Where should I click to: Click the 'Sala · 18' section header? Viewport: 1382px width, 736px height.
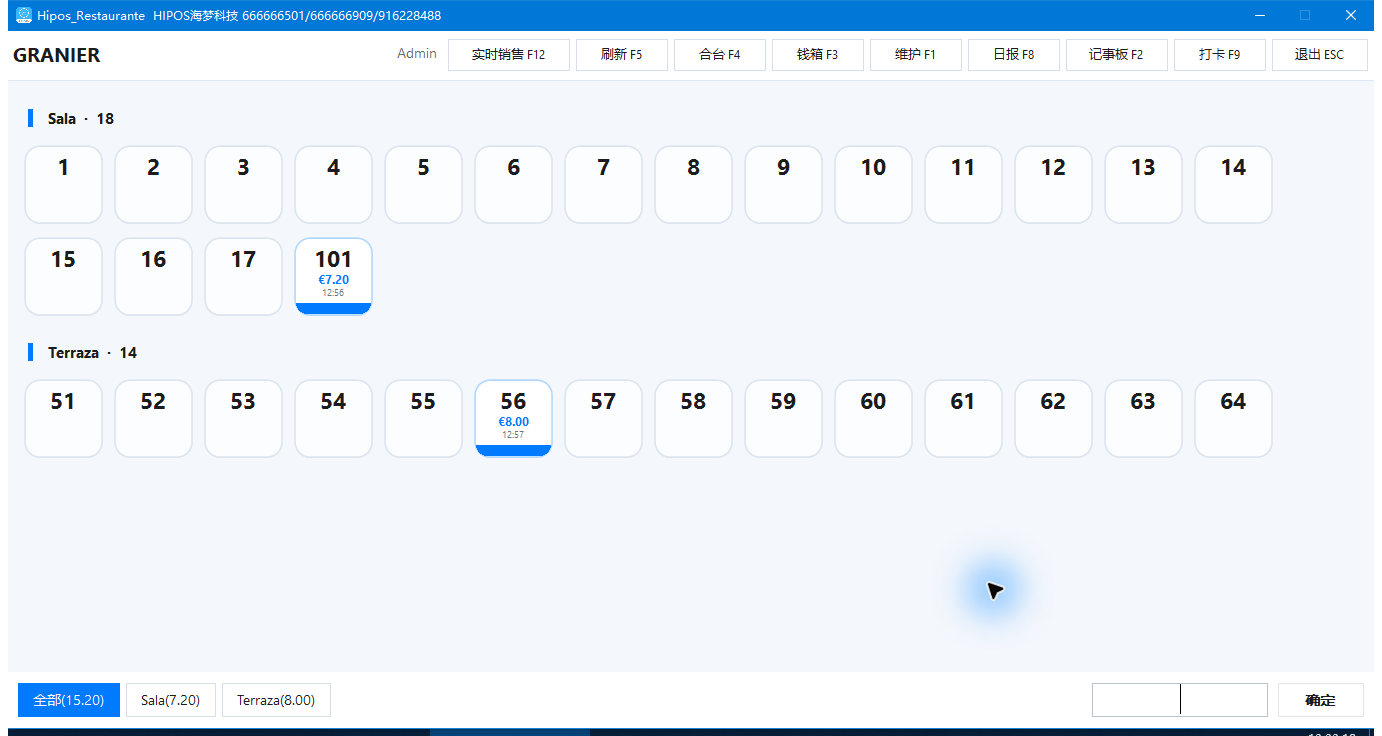point(81,119)
